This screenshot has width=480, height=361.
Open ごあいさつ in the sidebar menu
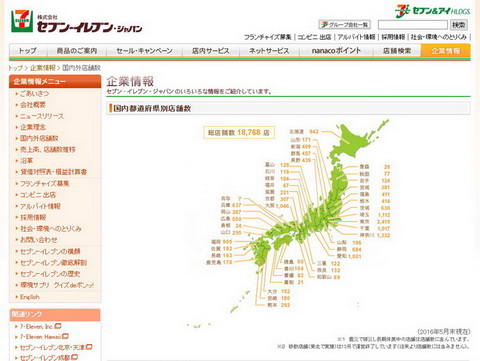[x=35, y=94]
